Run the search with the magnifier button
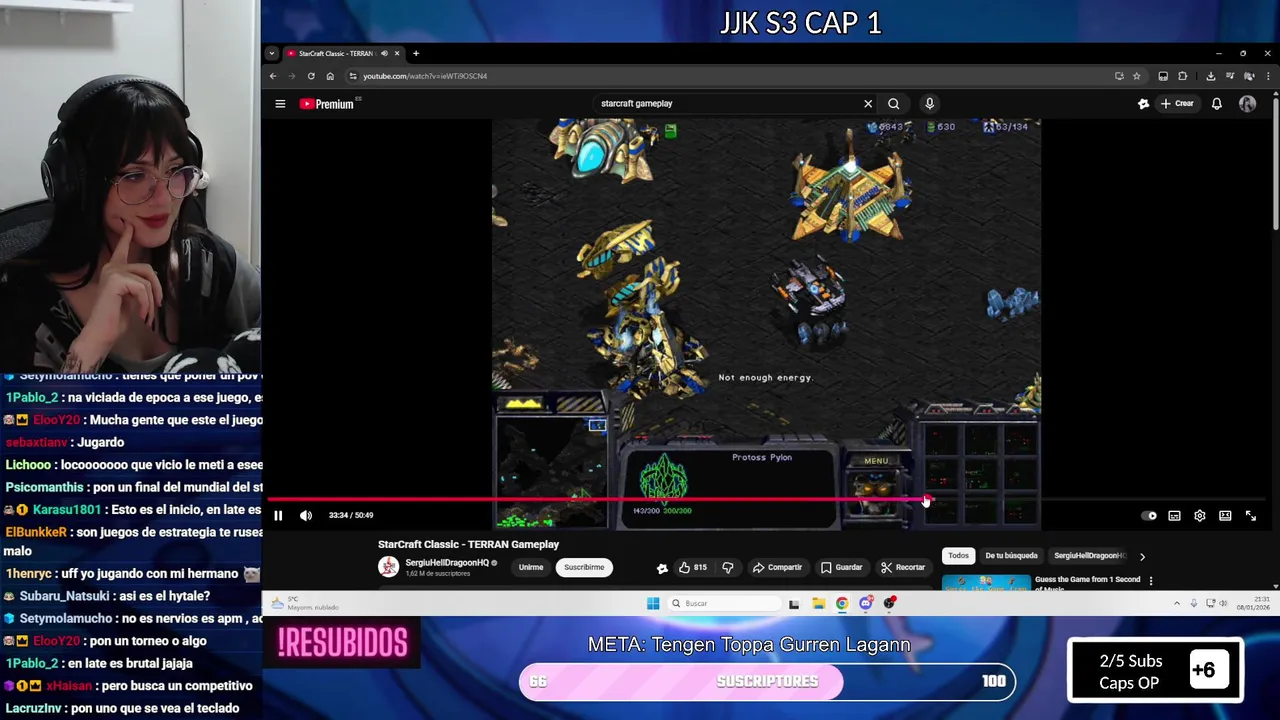Image resolution: width=1280 pixels, height=720 pixels. [894, 104]
